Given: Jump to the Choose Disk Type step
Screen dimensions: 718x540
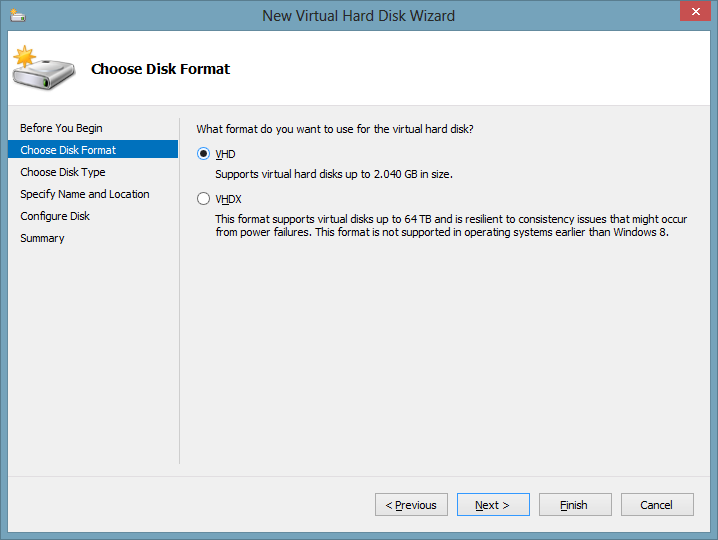Looking at the screenshot, I should [63, 172].
